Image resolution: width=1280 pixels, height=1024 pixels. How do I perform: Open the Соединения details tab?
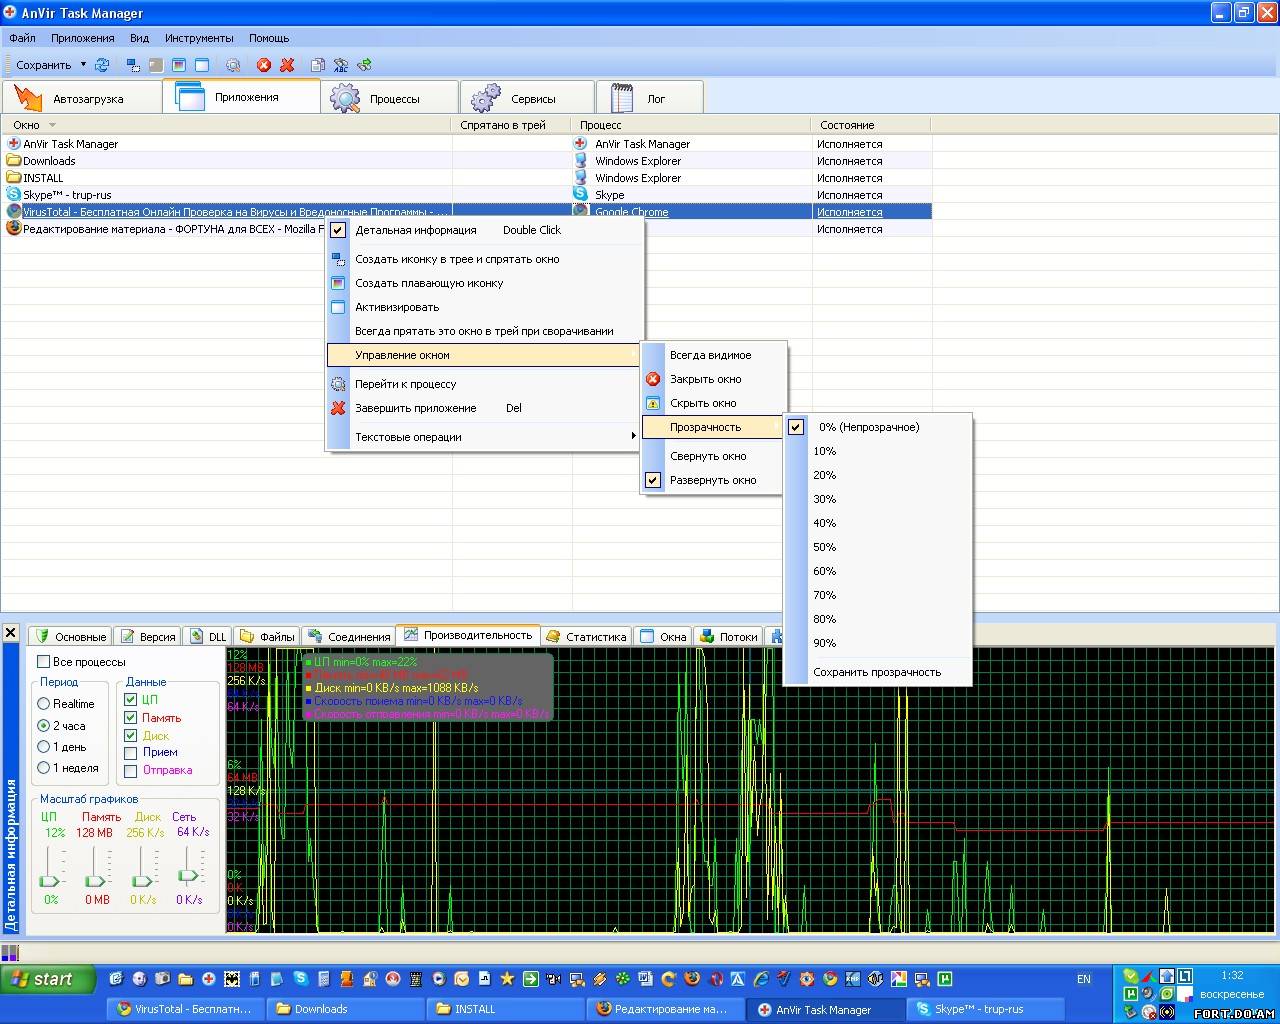point(349,636)
